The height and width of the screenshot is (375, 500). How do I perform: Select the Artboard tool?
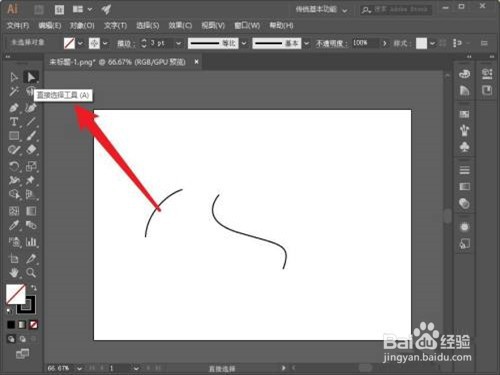pos(14,258)
